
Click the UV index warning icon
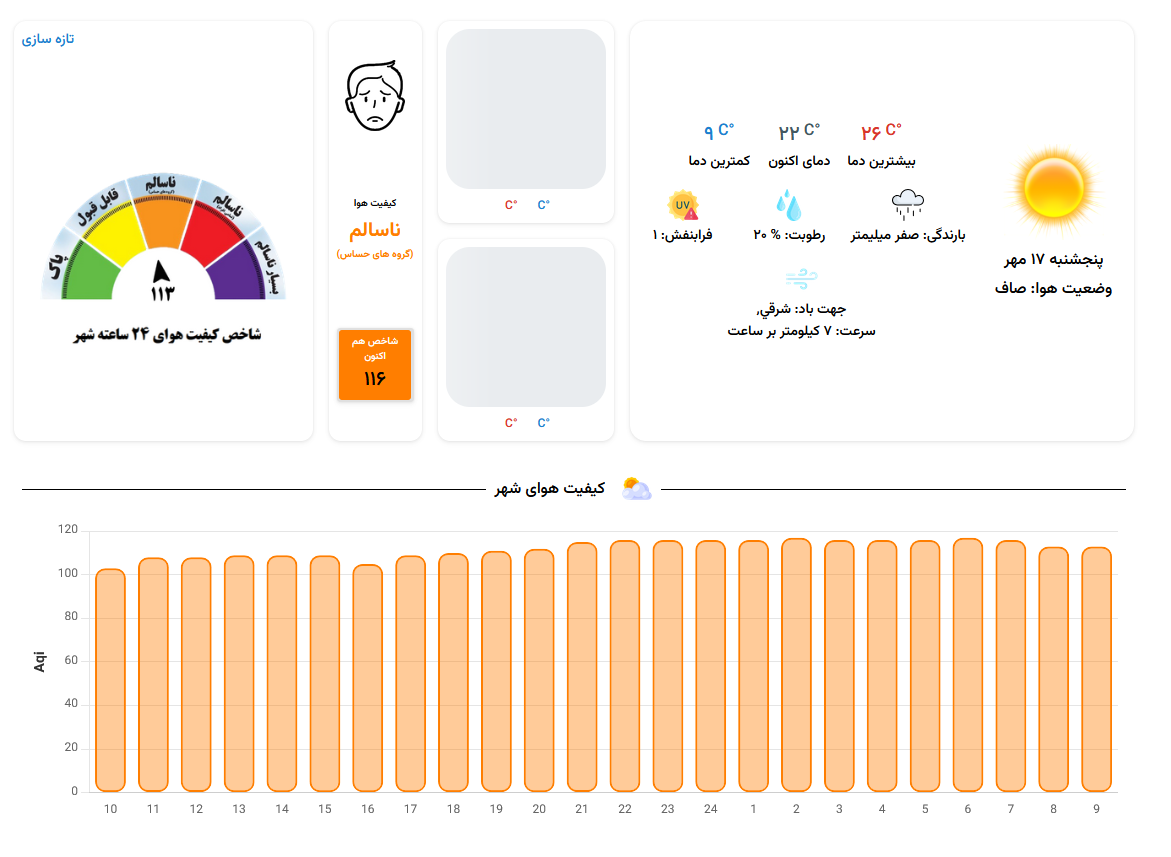pyautogui.click(x=683, y=205)
